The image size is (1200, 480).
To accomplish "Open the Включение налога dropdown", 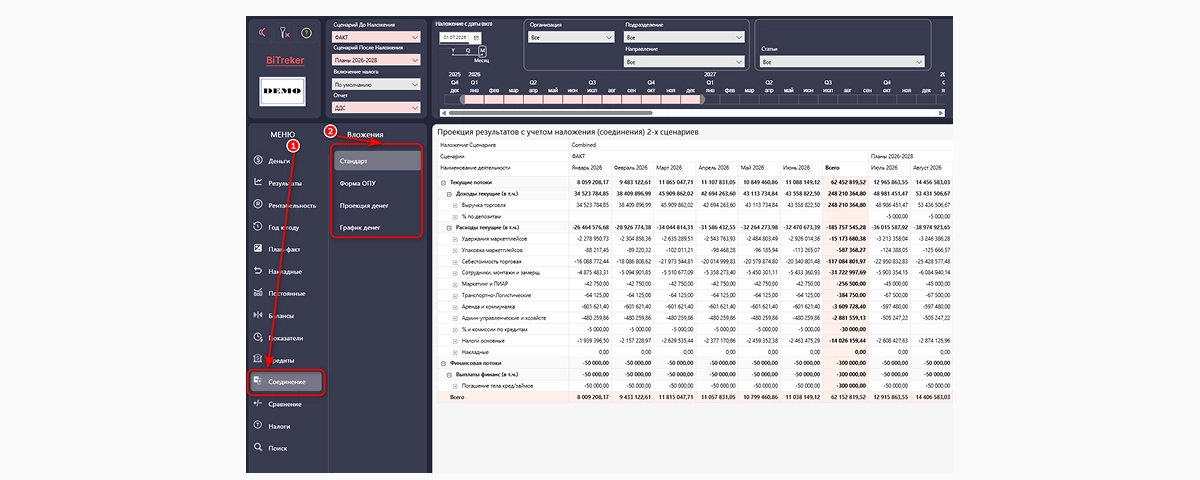I will 376,84.
